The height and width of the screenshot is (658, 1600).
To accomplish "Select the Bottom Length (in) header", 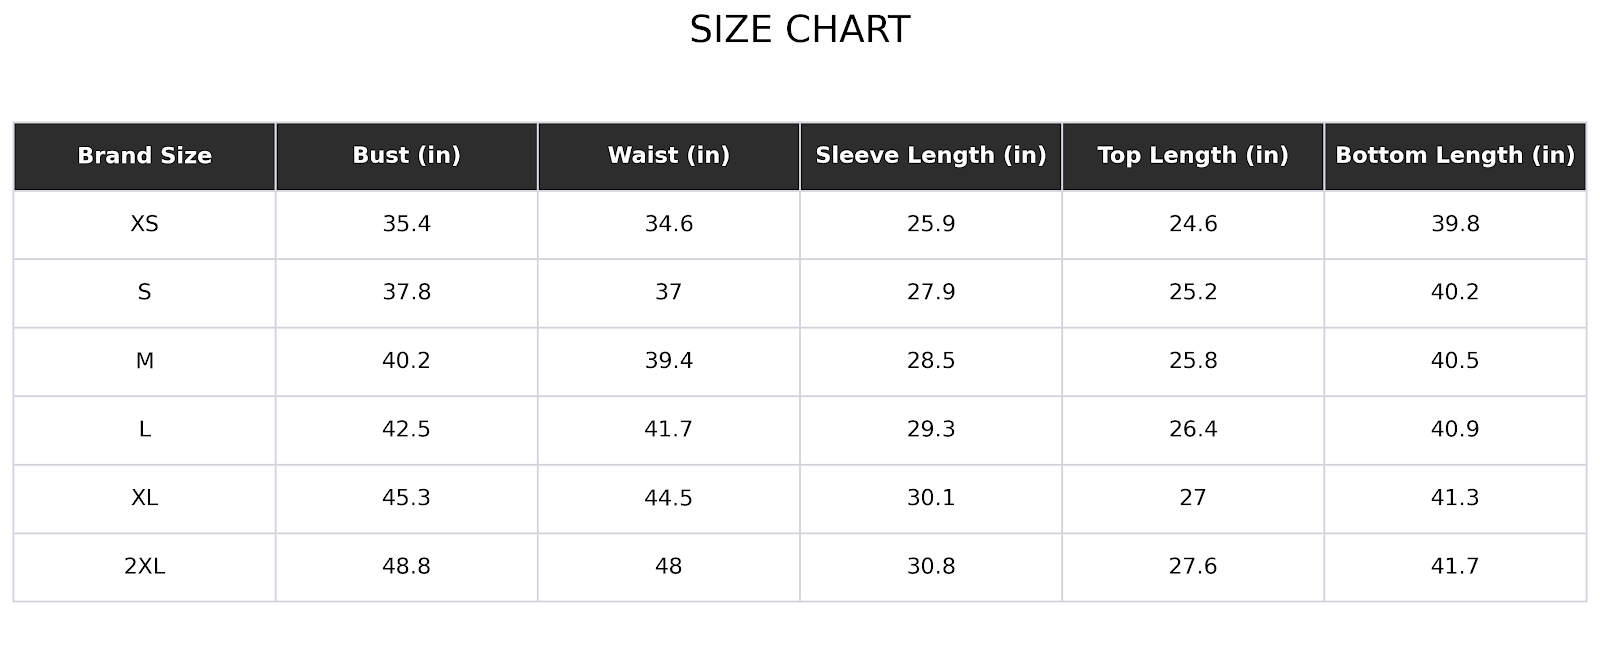I will tap(1454, 156).
